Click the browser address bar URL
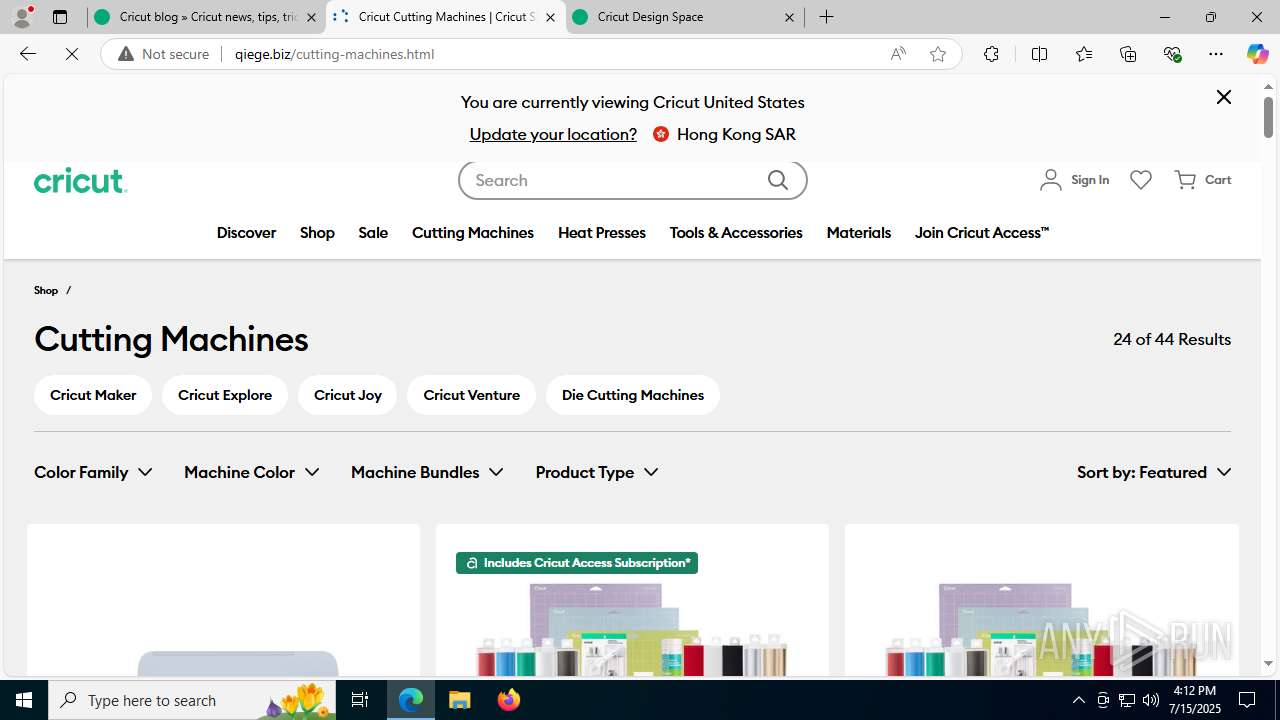 [x=334, y=54]
